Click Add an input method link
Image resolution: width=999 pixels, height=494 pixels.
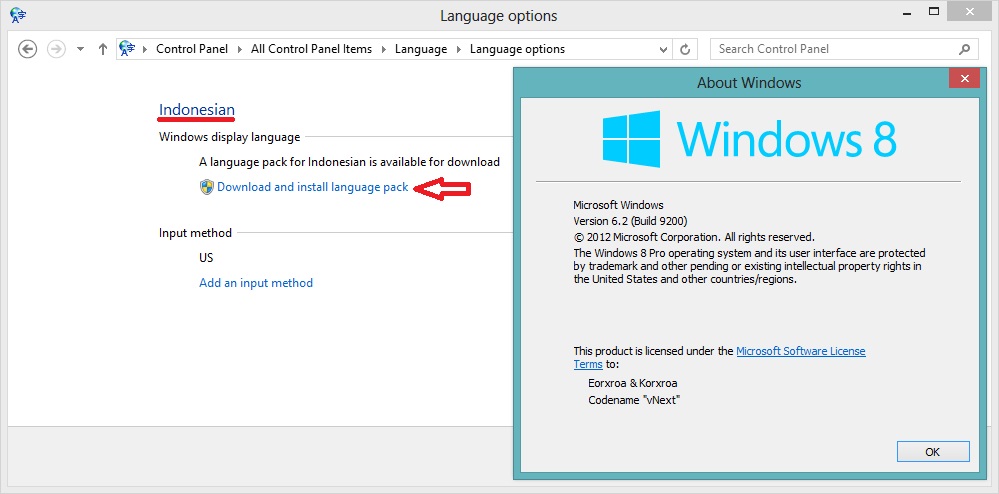[x=256, y=282]
